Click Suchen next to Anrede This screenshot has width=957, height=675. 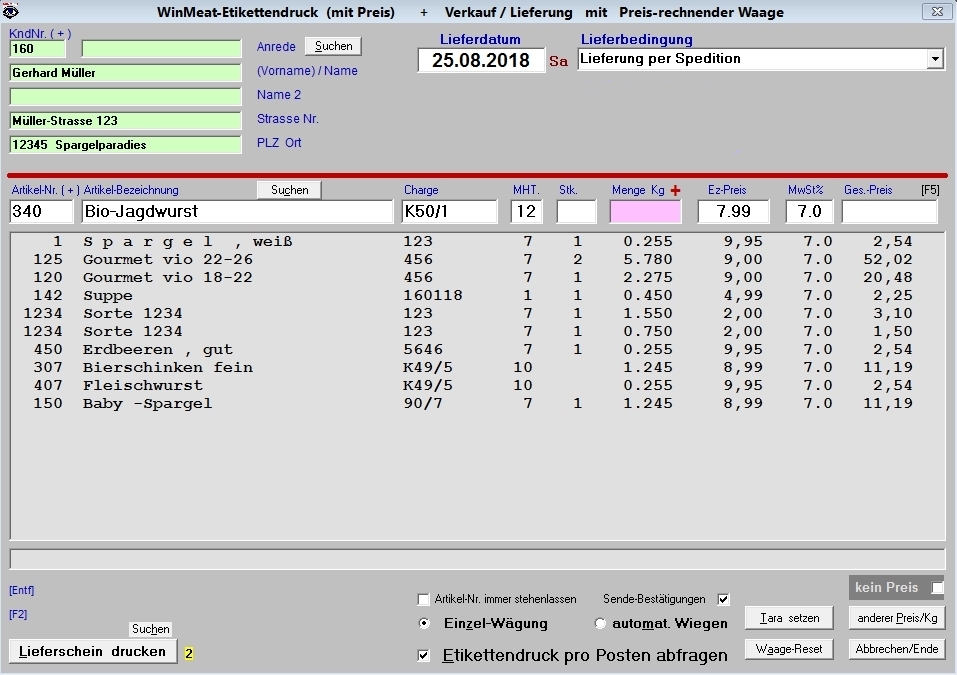point(333,46)
